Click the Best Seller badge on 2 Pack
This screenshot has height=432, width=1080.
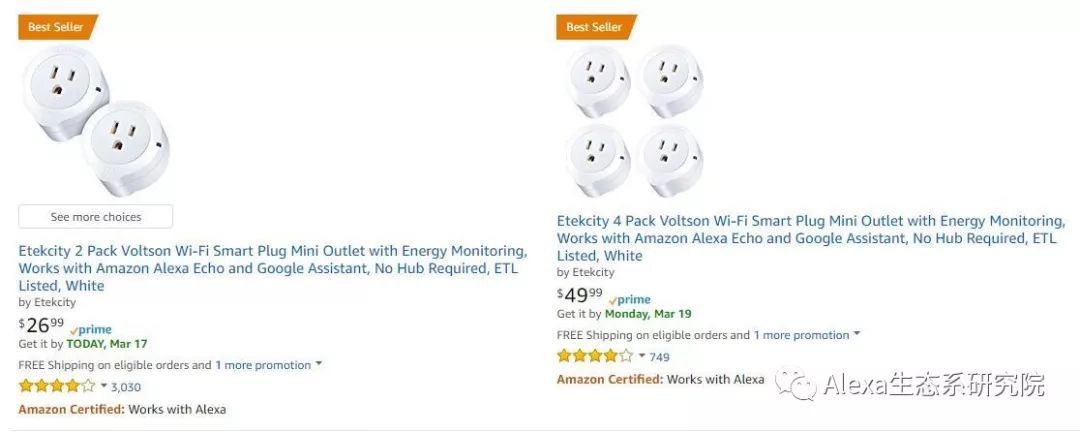[55, 27]
